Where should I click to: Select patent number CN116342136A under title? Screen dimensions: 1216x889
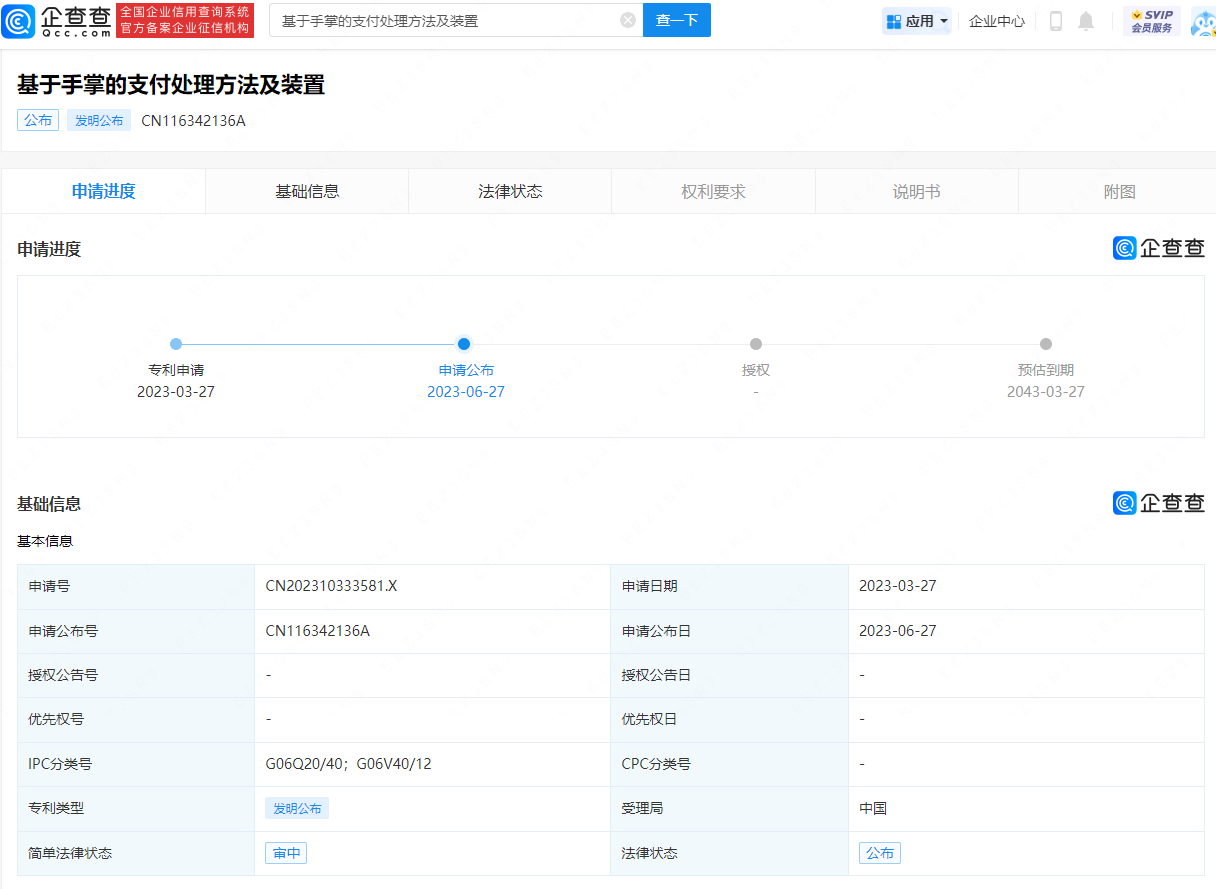[x=193, y=121]
